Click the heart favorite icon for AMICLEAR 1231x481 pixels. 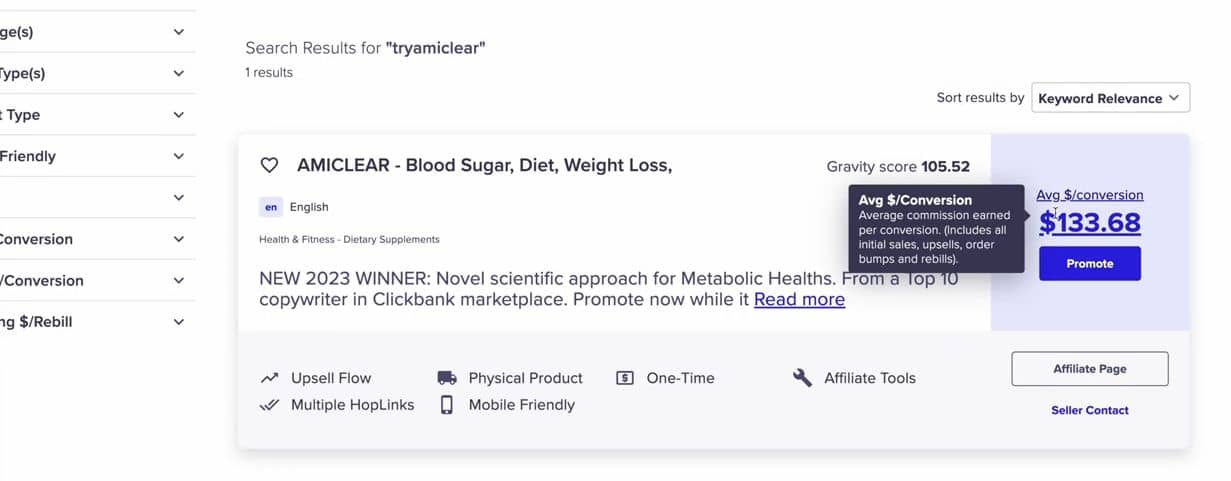point(268,166)
